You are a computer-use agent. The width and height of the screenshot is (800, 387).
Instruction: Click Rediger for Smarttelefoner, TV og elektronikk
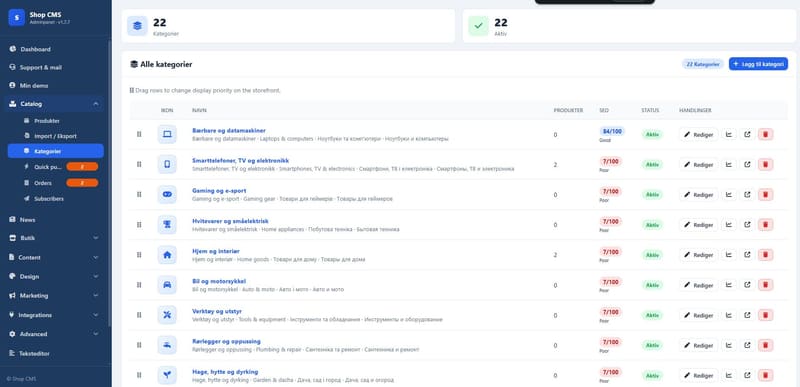point(698,165)
